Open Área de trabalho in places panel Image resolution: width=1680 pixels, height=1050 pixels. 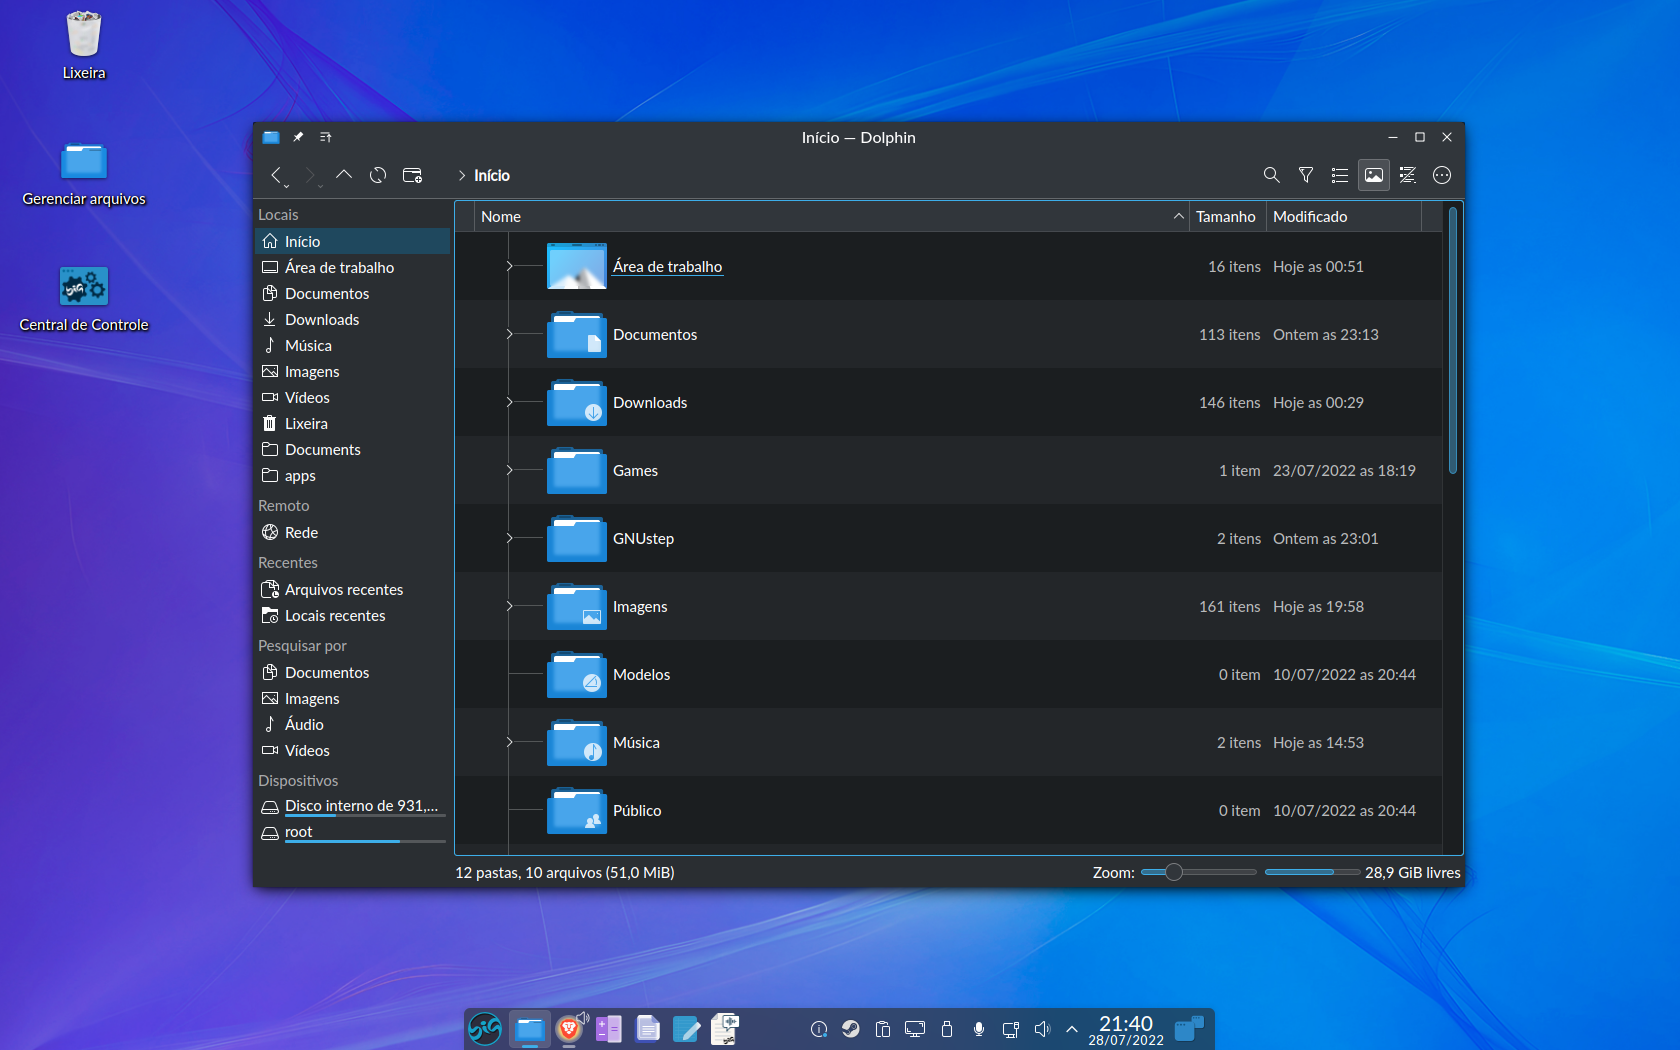click(x=352, y=267)
